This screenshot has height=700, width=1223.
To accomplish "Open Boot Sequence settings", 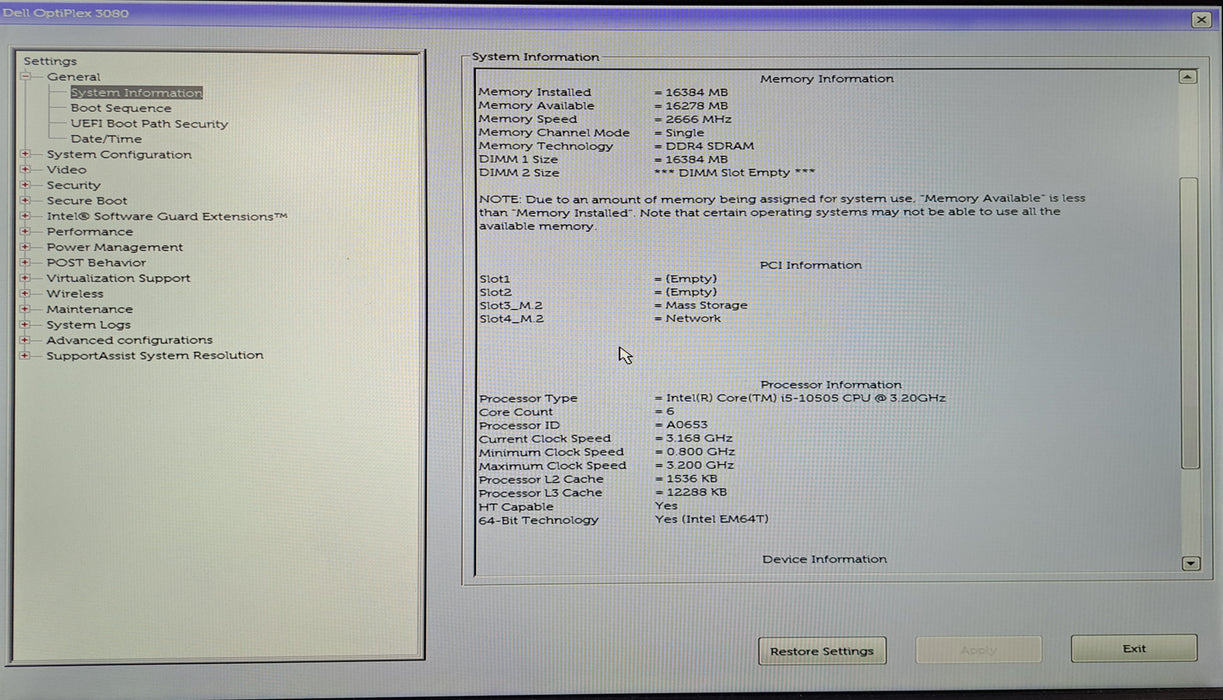I will (x=121, y=108).
